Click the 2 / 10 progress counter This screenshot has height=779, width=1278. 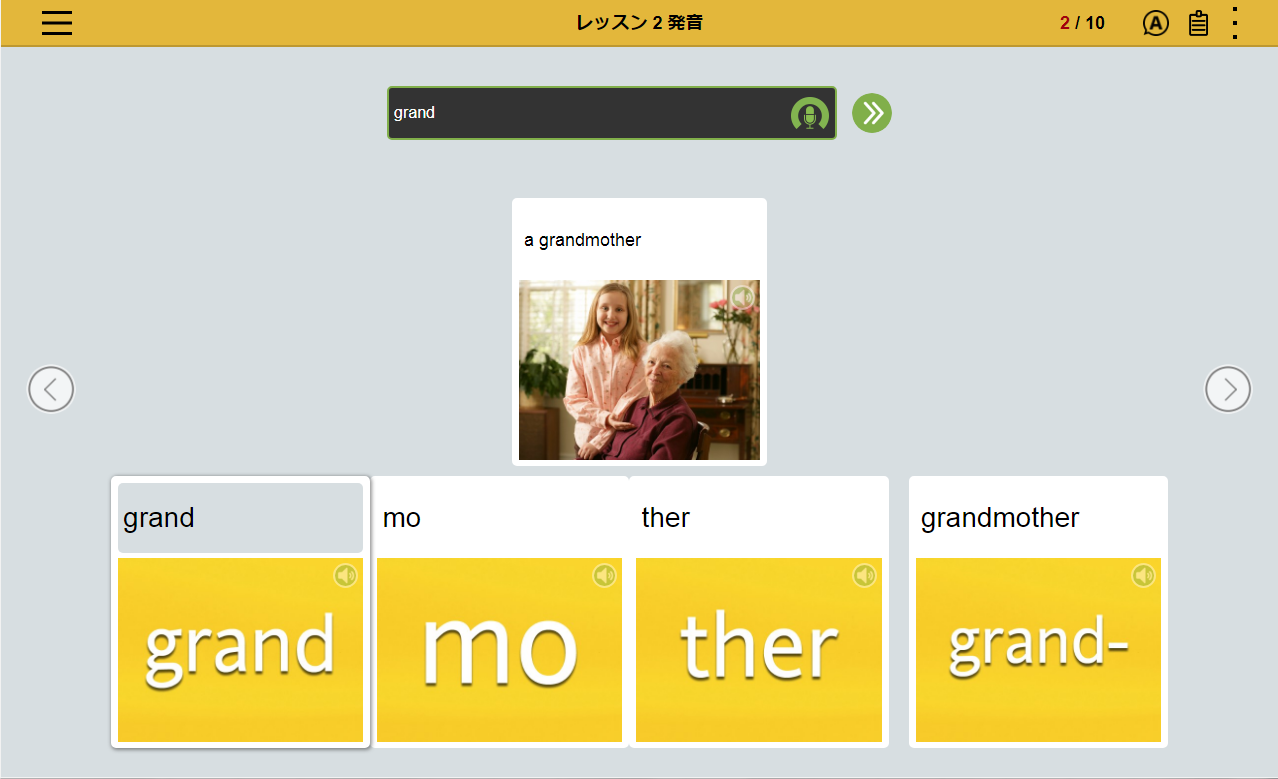(x=1082, y=23)
